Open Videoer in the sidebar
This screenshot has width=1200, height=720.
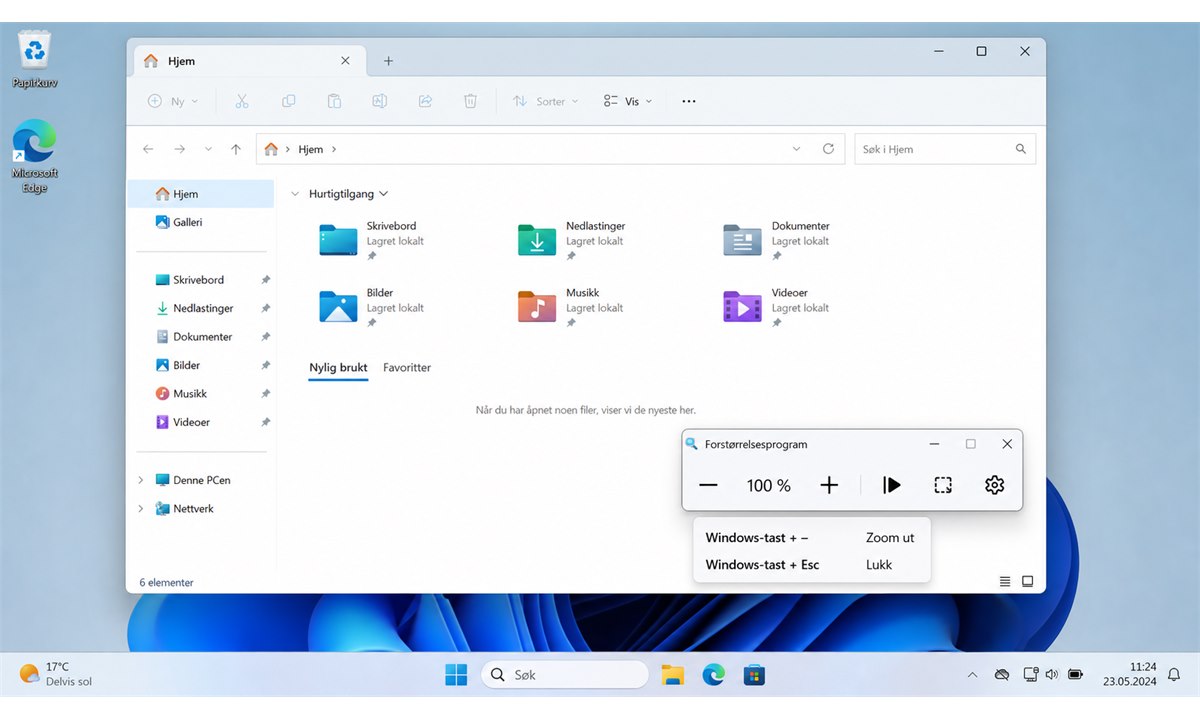point(200,422)
